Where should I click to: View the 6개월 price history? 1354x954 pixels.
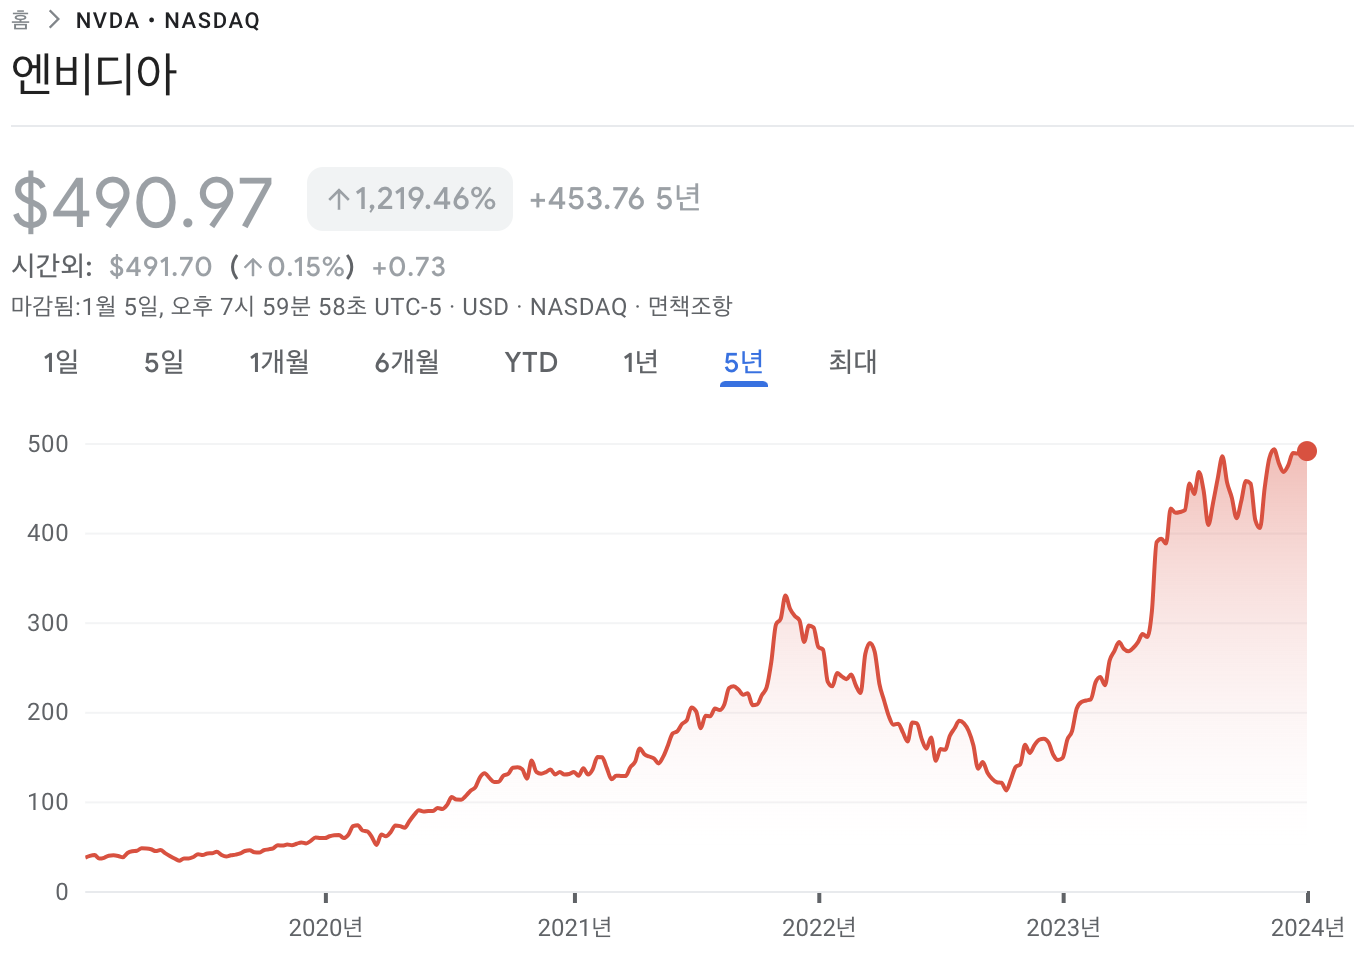coord(406,363)
